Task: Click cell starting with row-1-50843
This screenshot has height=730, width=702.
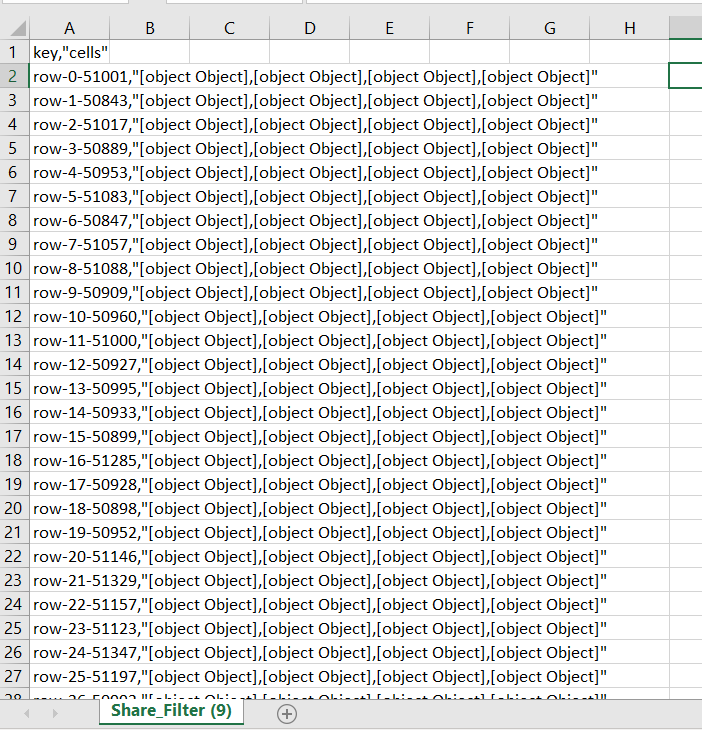Action: point(69,100)
